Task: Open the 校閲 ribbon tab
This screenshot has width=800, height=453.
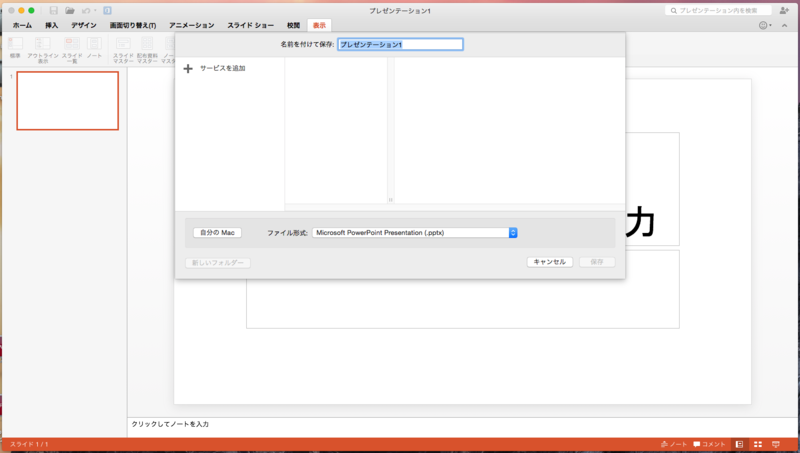Action: (x=293, y=25)
